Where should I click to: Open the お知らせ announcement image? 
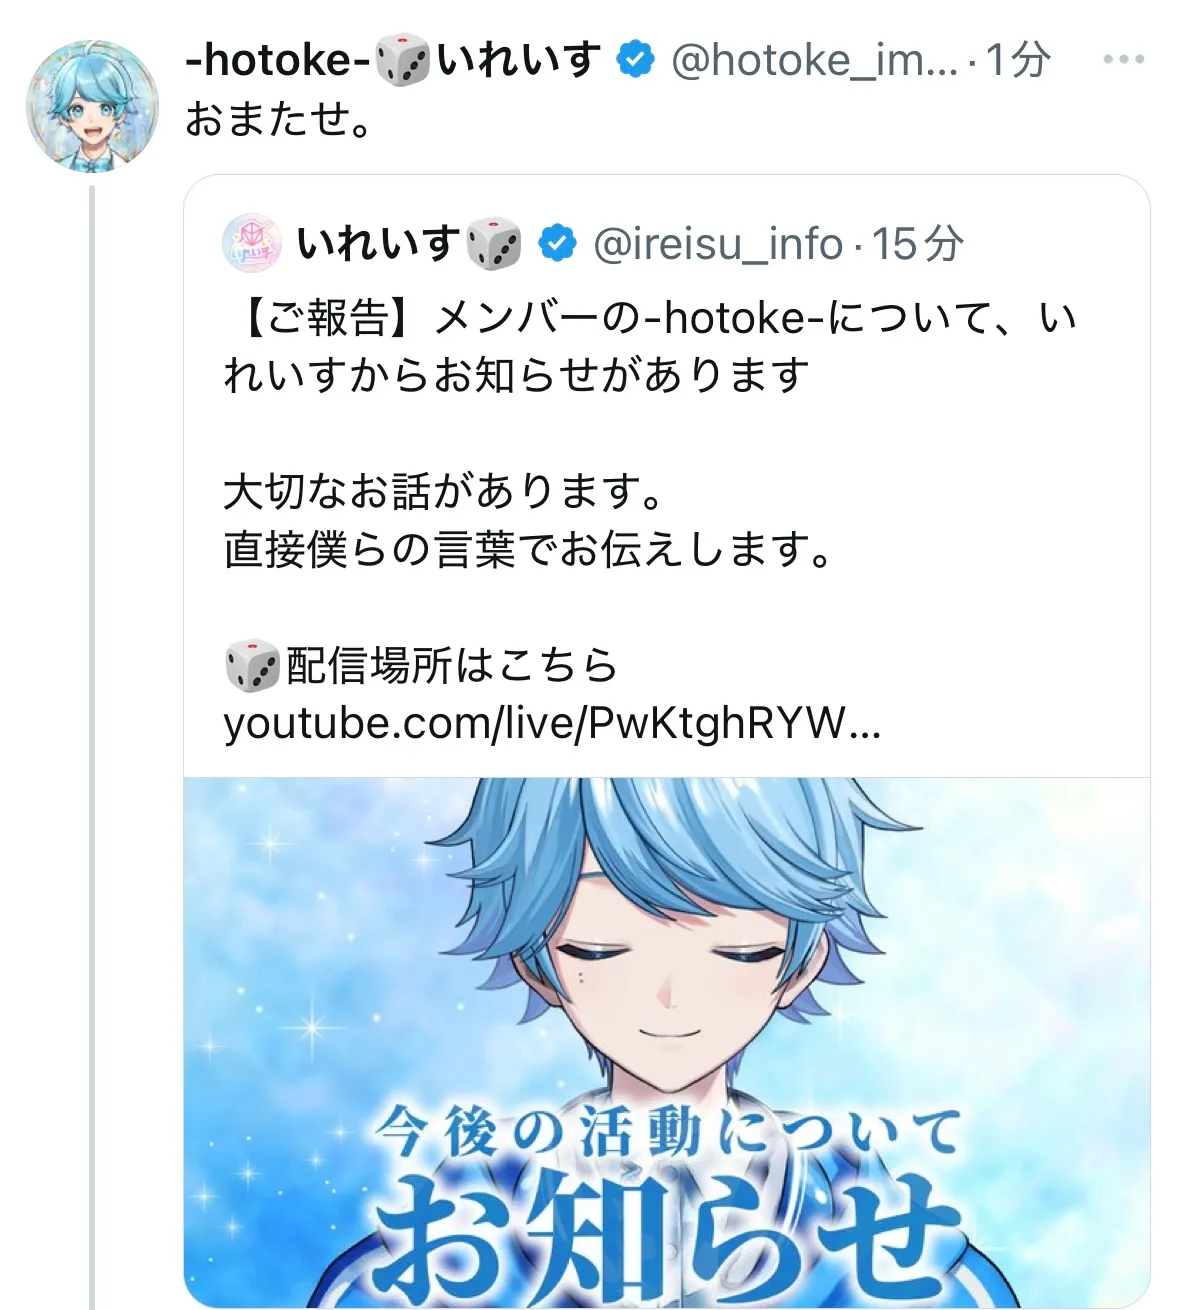point(667,1042)
